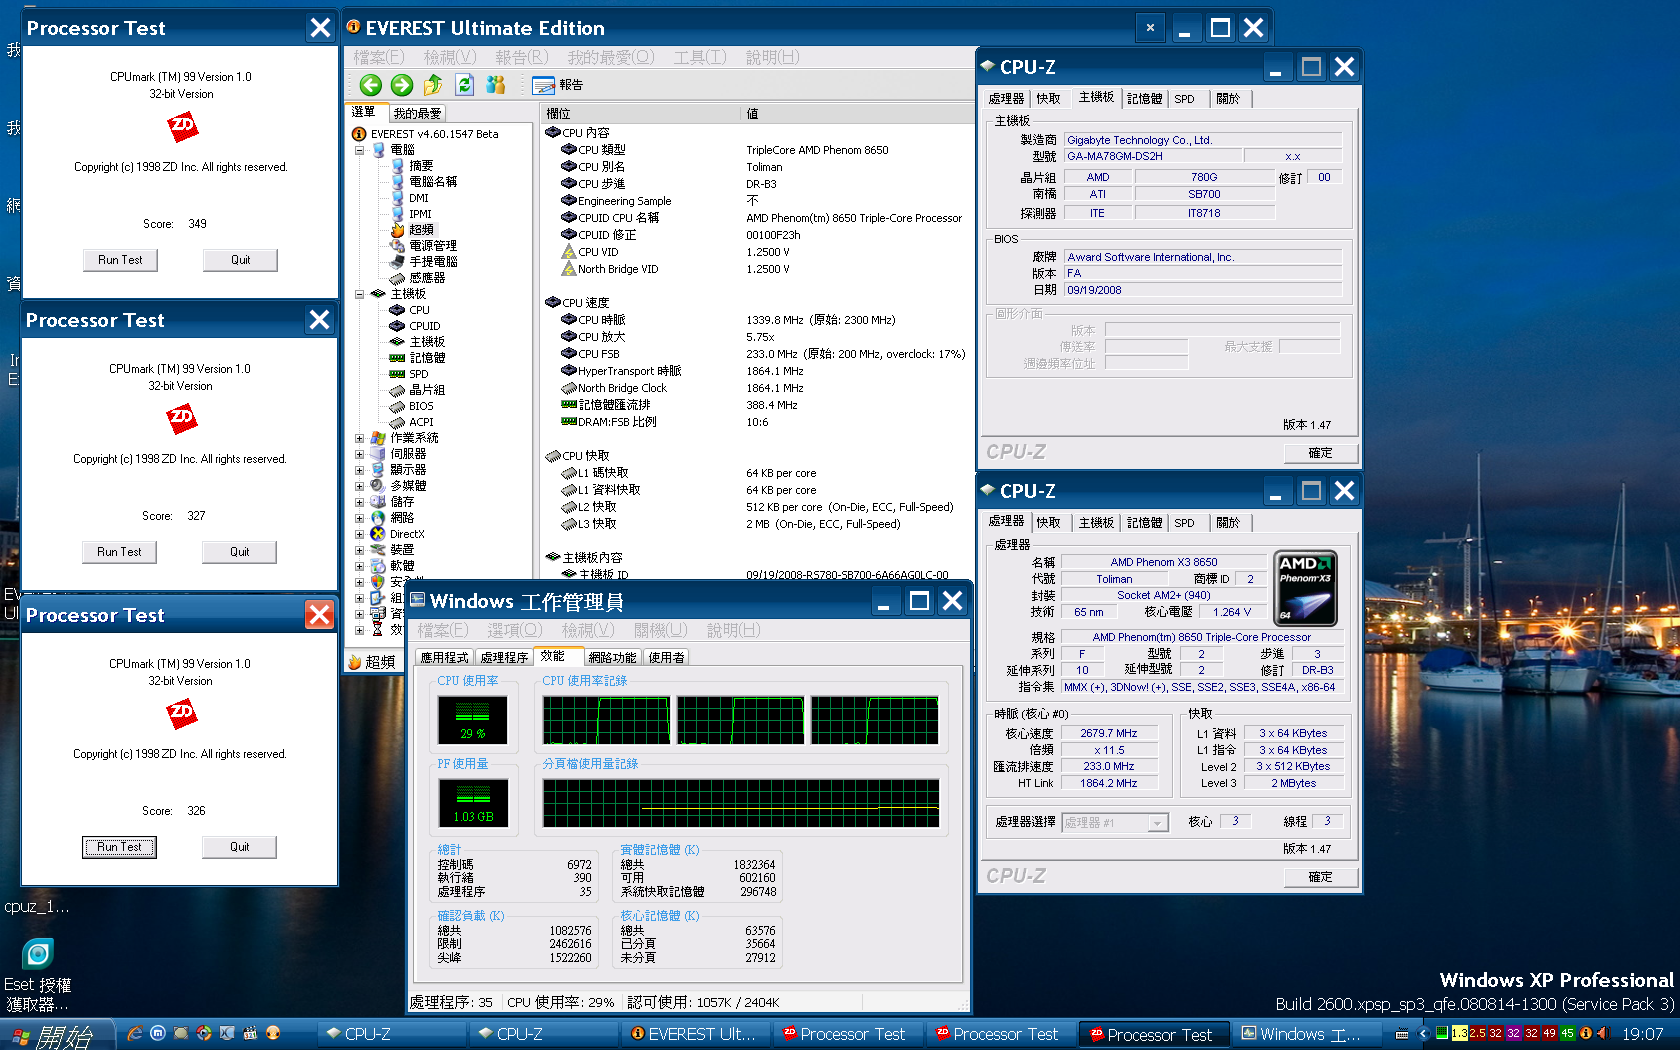Open EVEREST 工具(T) menu
This screenshot has width=1680, height=1050.
pos(700,57)
